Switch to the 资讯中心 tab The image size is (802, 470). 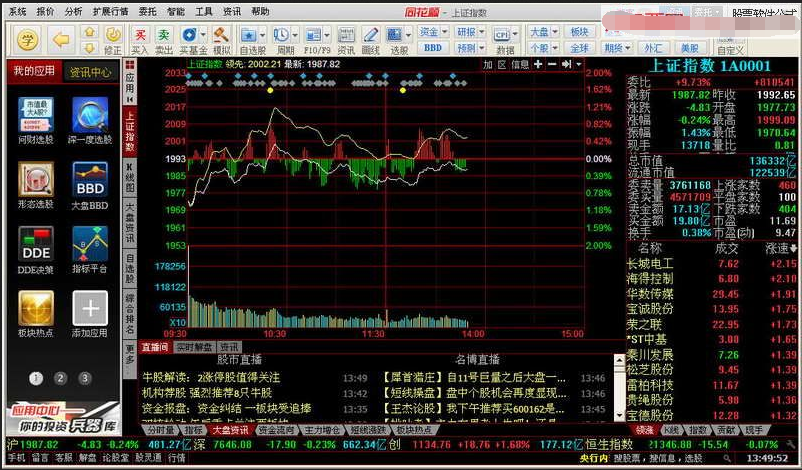point(91,72)
